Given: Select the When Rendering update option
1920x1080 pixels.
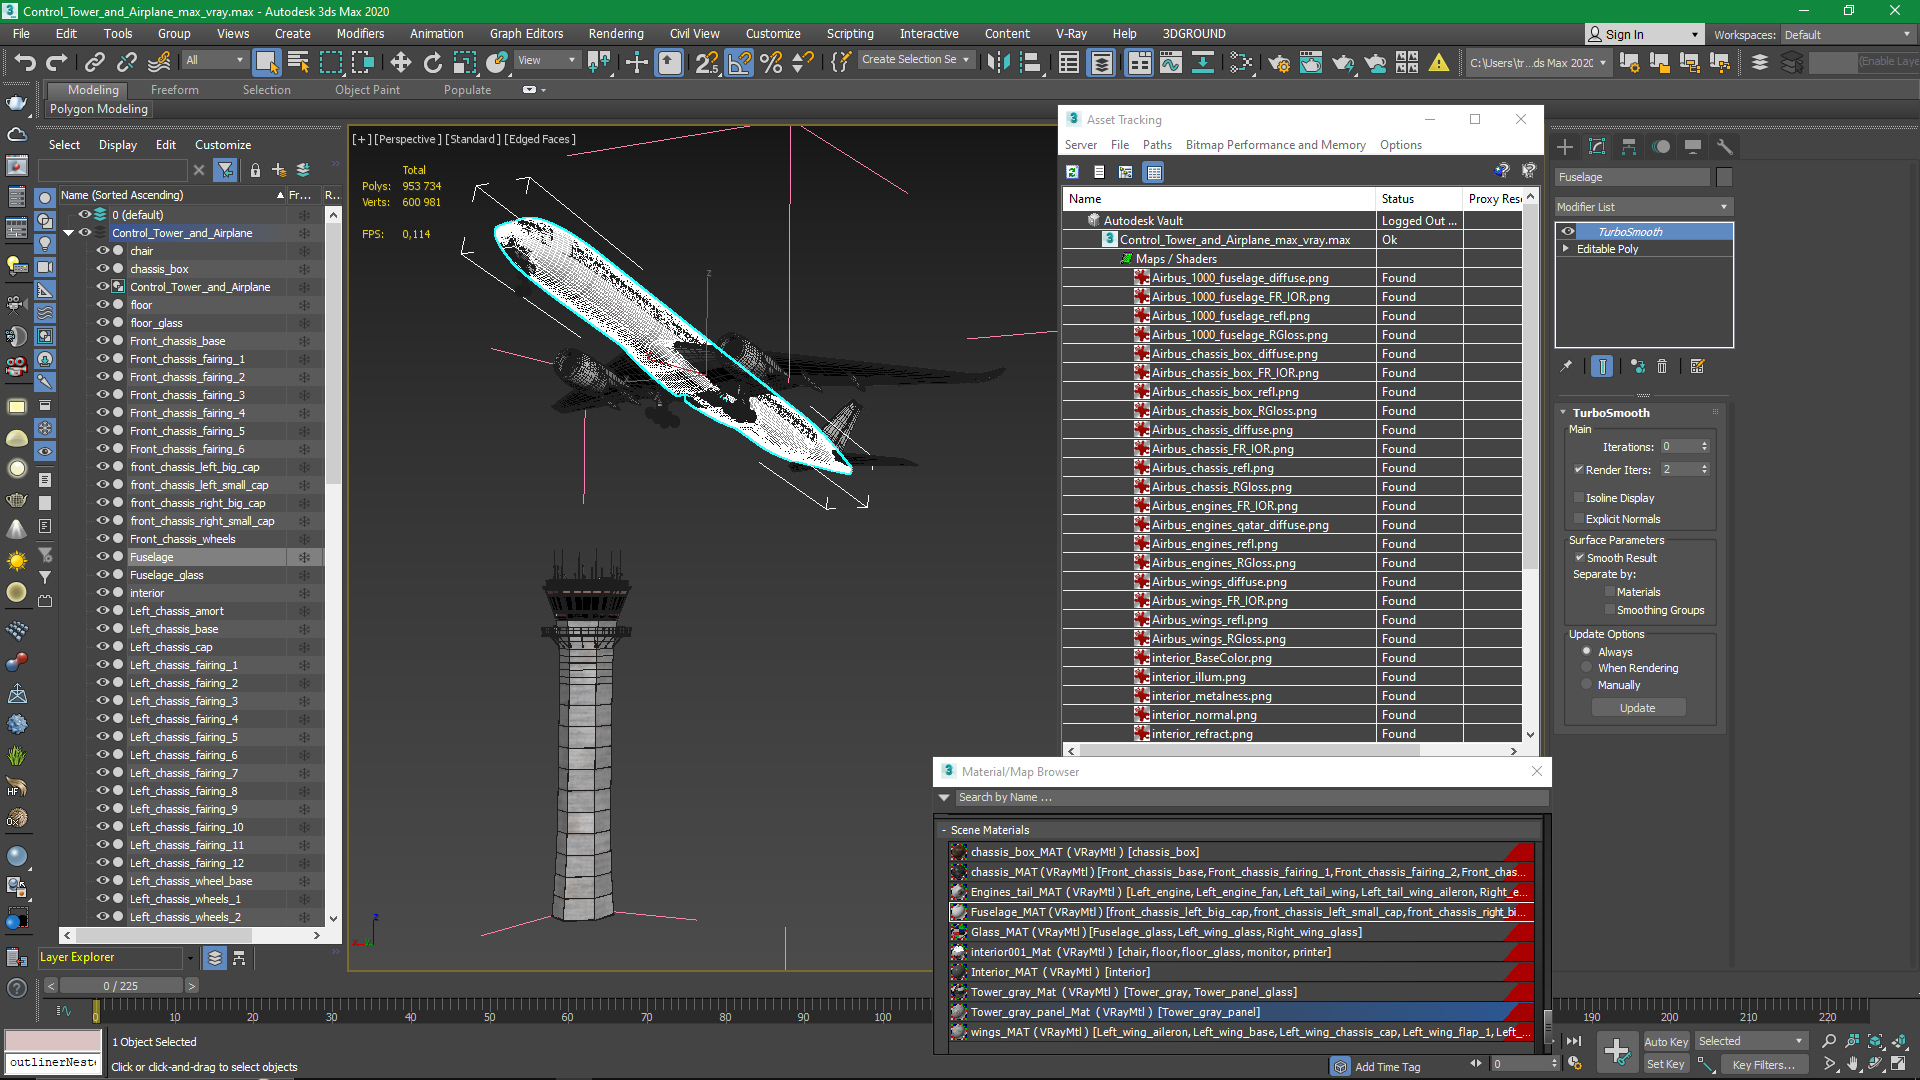Looking at the screenshot, I should coord(1586,668).
